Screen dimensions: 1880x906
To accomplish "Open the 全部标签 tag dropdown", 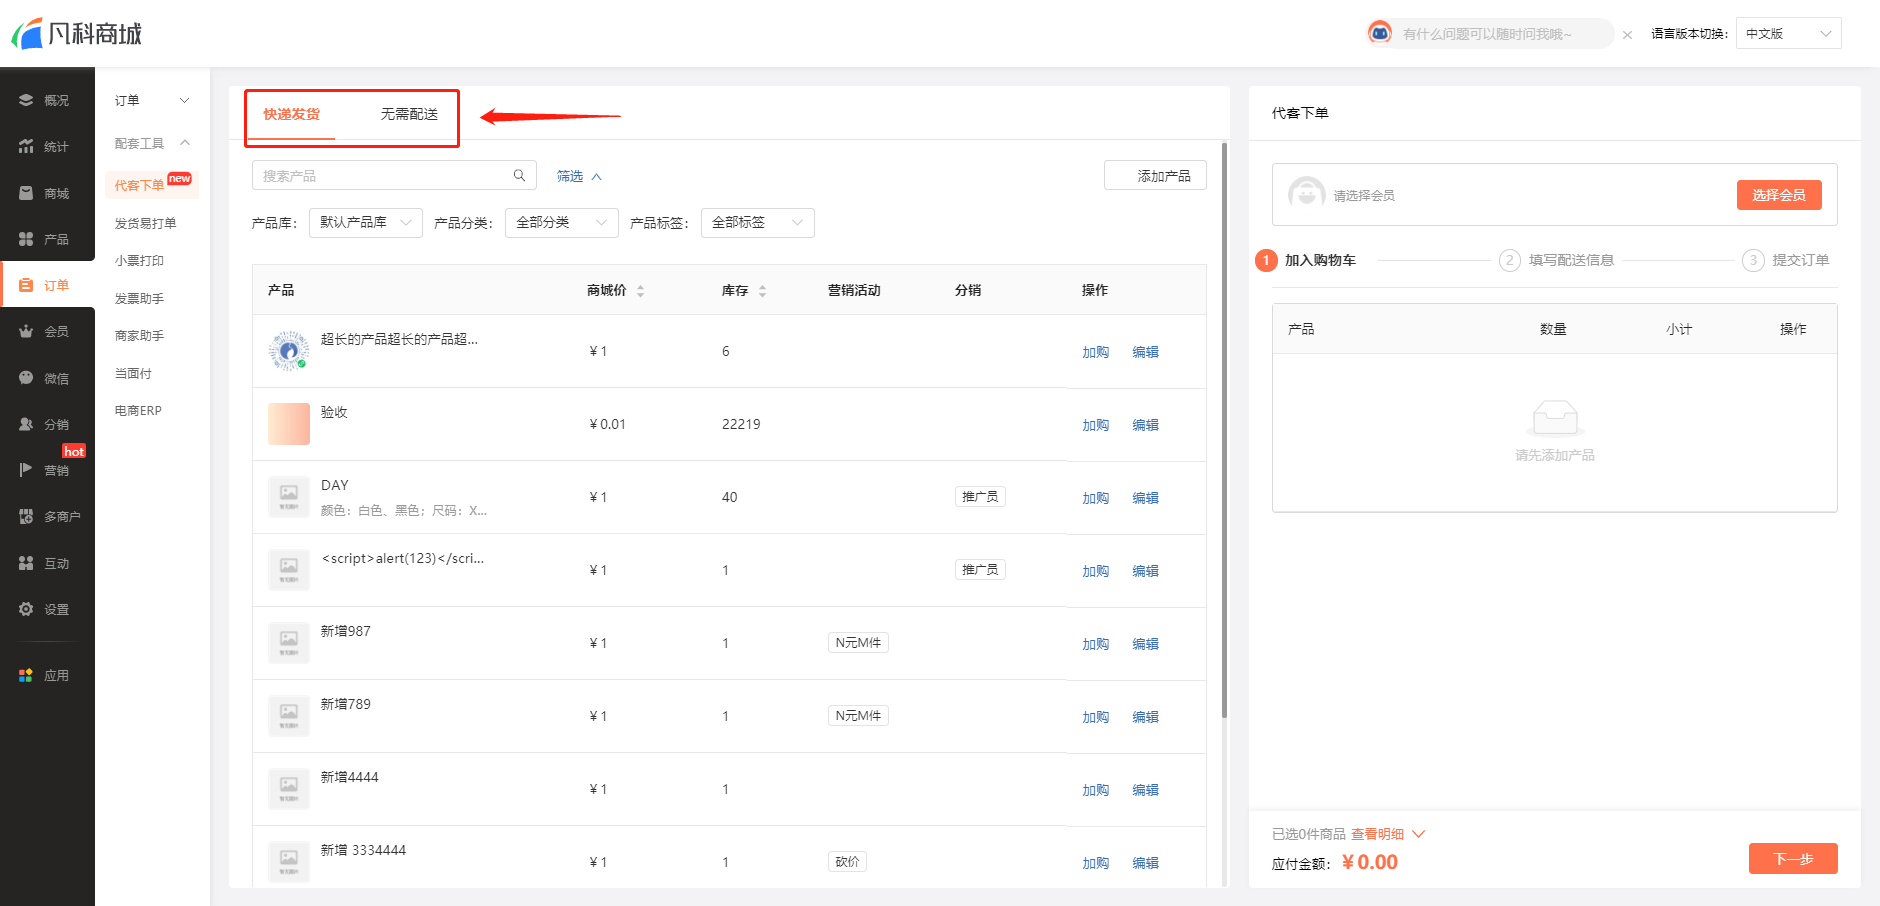I will pyautogui.click(x=758, y=223).
